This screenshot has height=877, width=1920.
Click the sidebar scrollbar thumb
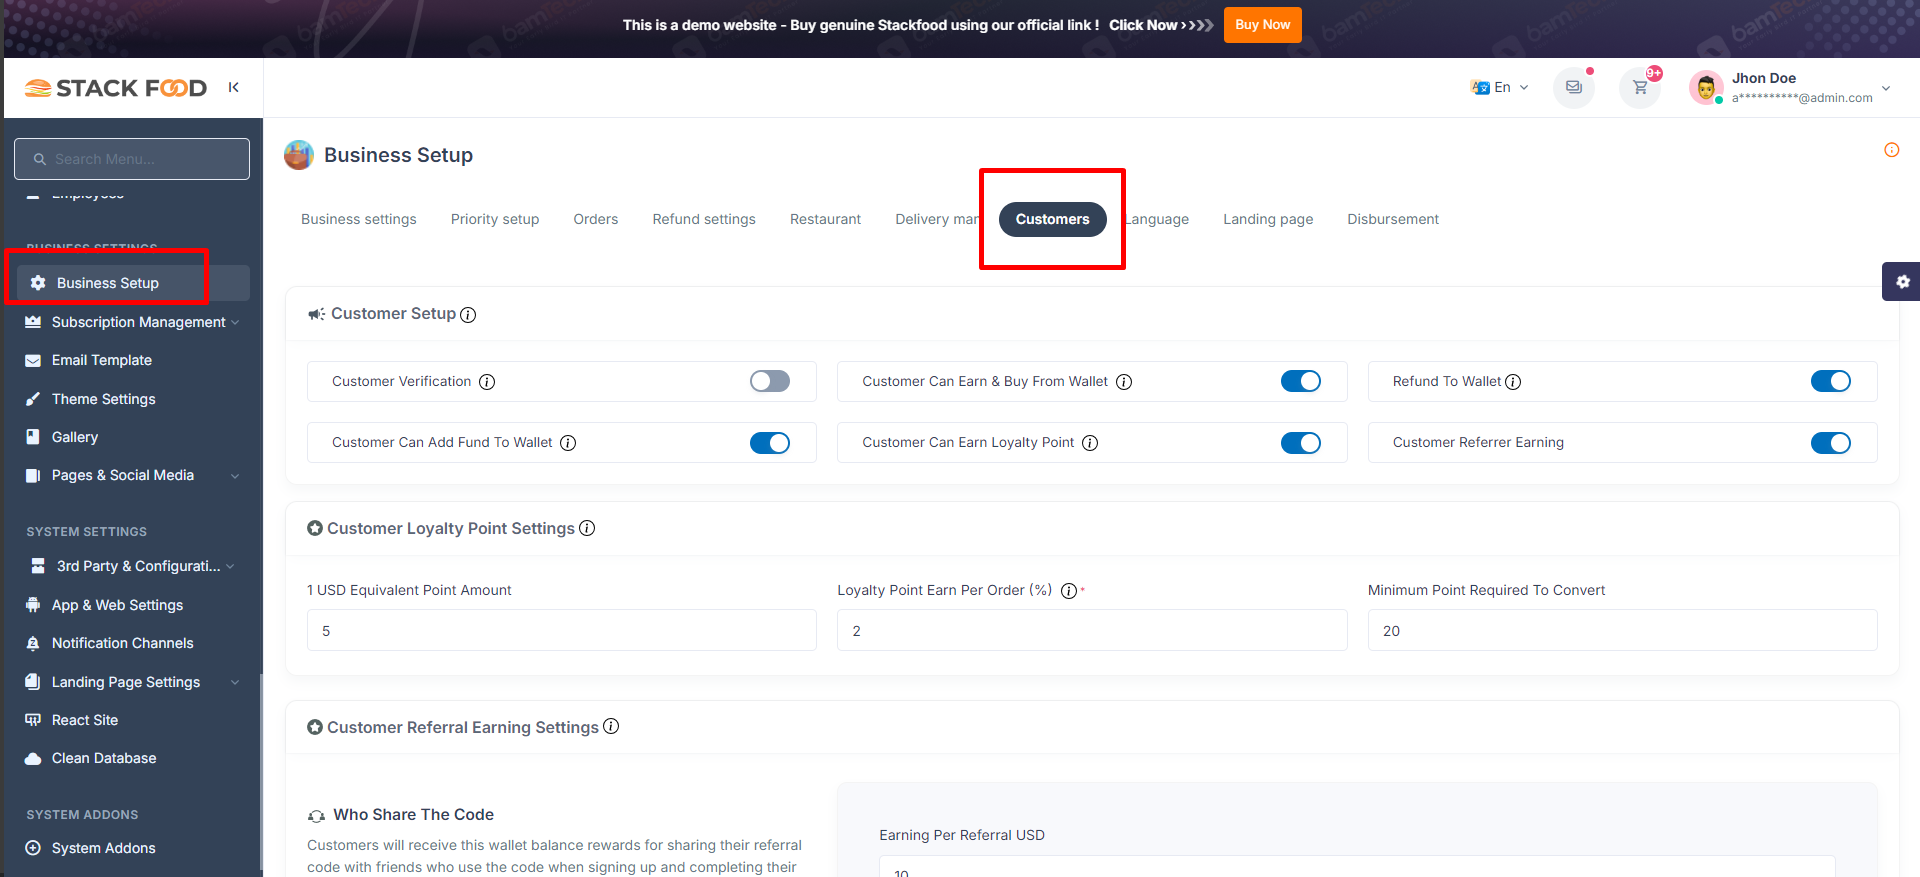[261, 773]
